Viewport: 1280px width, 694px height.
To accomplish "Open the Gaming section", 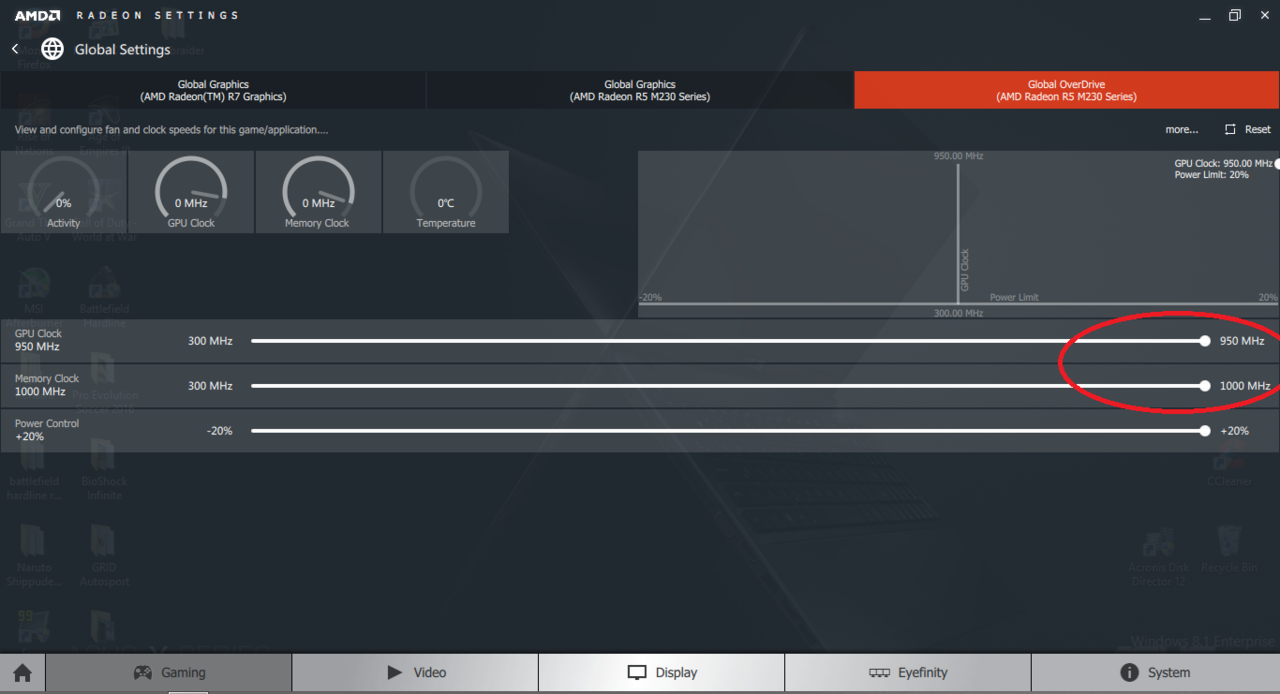I will point(169,673).
